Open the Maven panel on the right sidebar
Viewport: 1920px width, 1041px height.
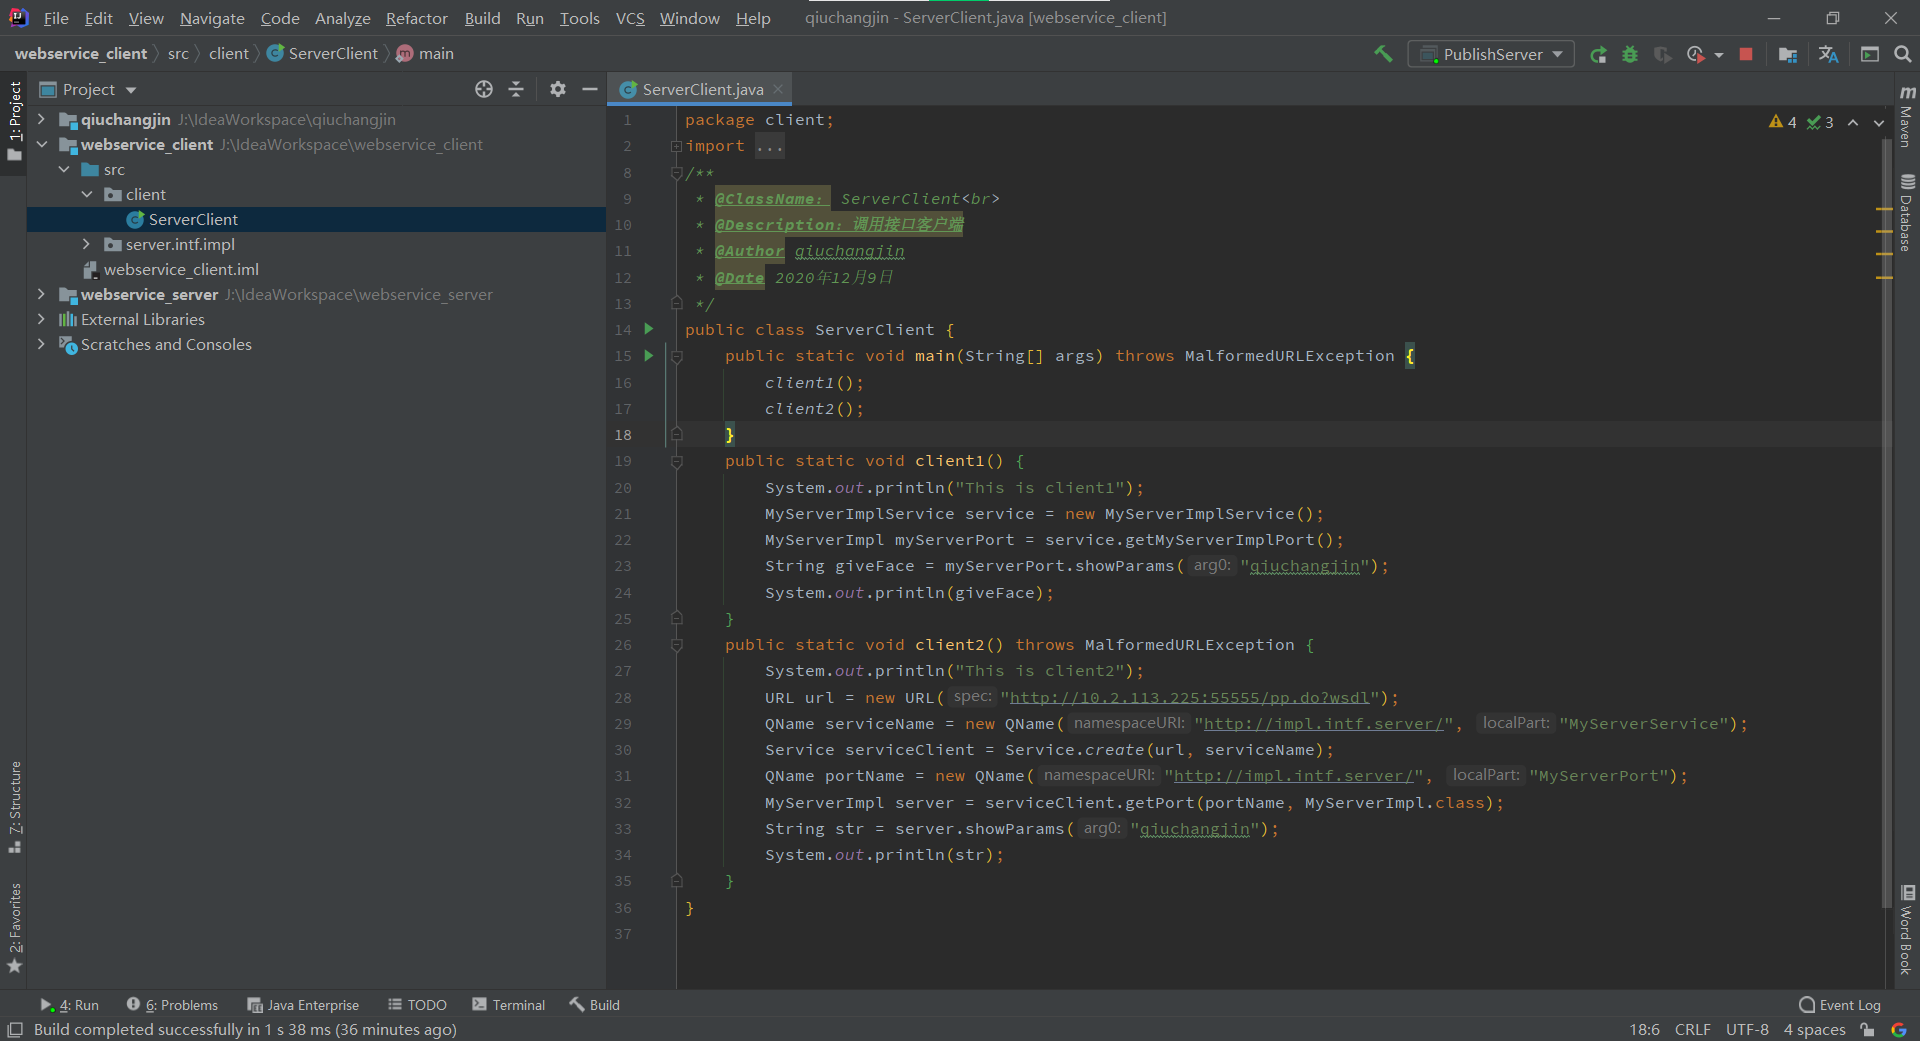click(1908, 120)
